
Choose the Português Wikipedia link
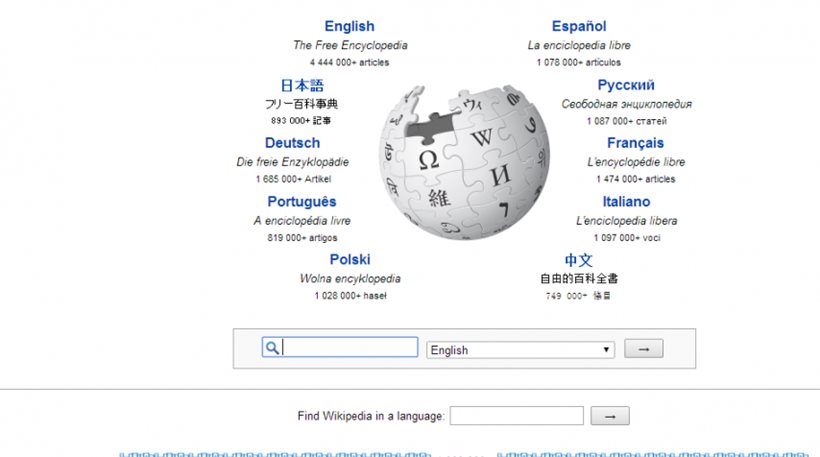(302, 202)
